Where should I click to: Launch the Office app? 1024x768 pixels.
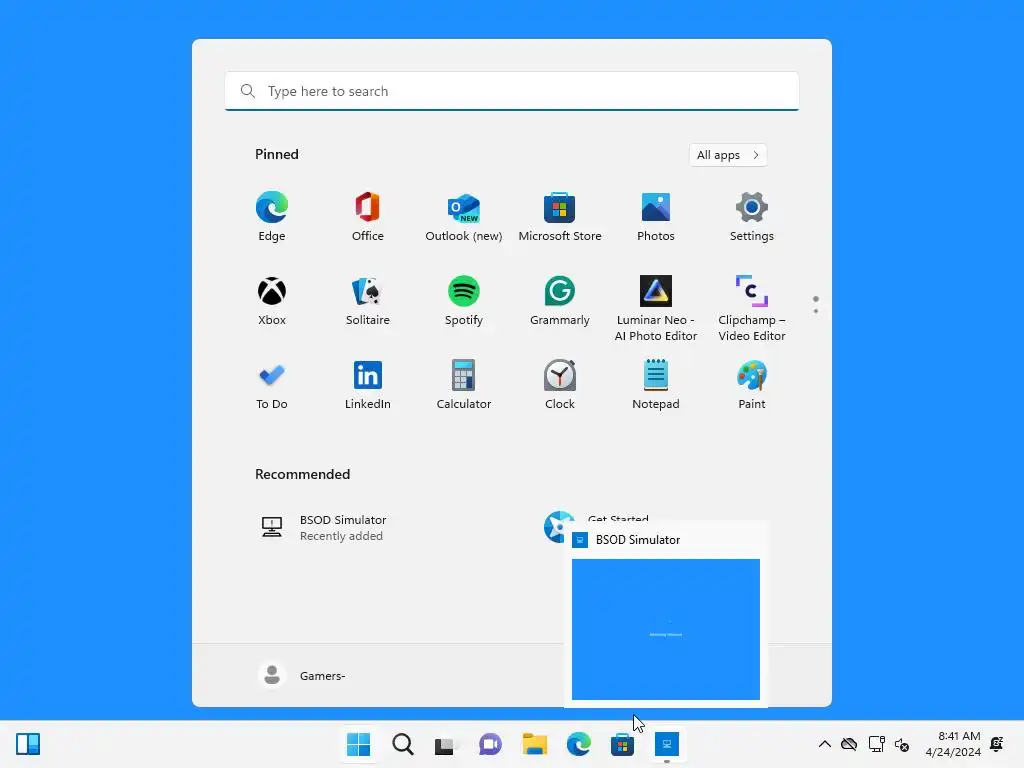368,217
